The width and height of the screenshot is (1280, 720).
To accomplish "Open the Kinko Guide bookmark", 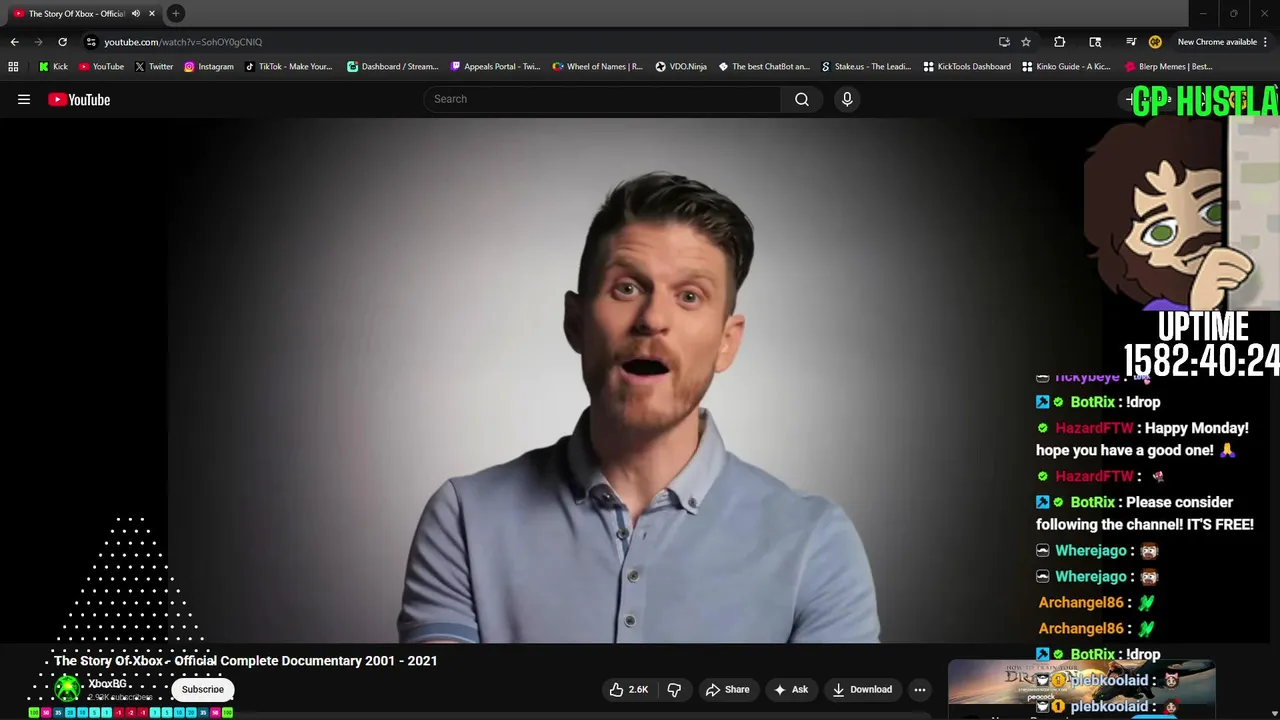I will [x=1067, y=66].
